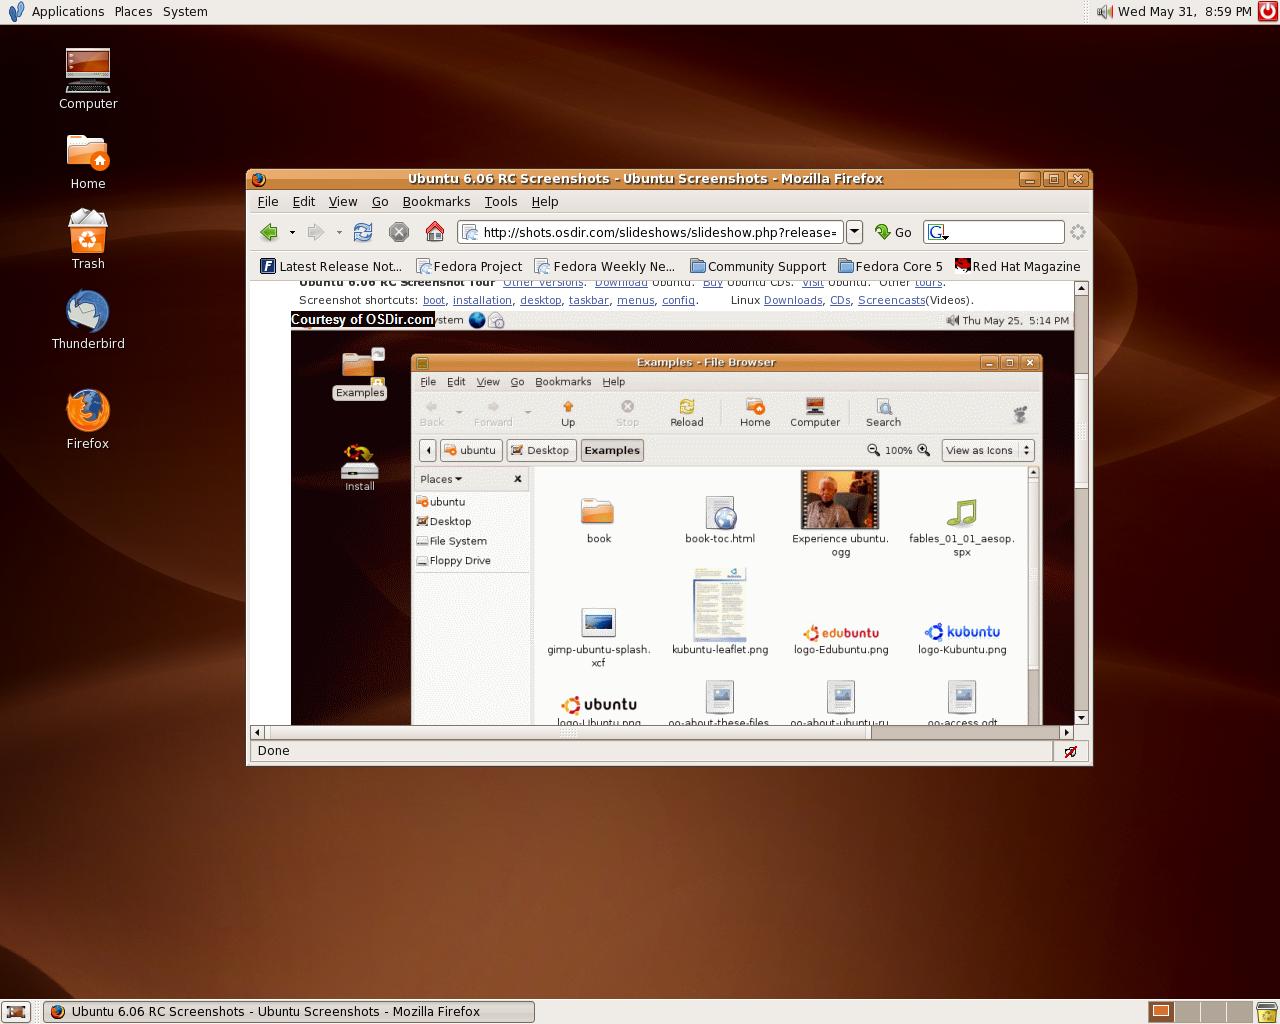1280x1024 pixels.
Task: Open Back history dropdown arrow
Action: [292, 232]
